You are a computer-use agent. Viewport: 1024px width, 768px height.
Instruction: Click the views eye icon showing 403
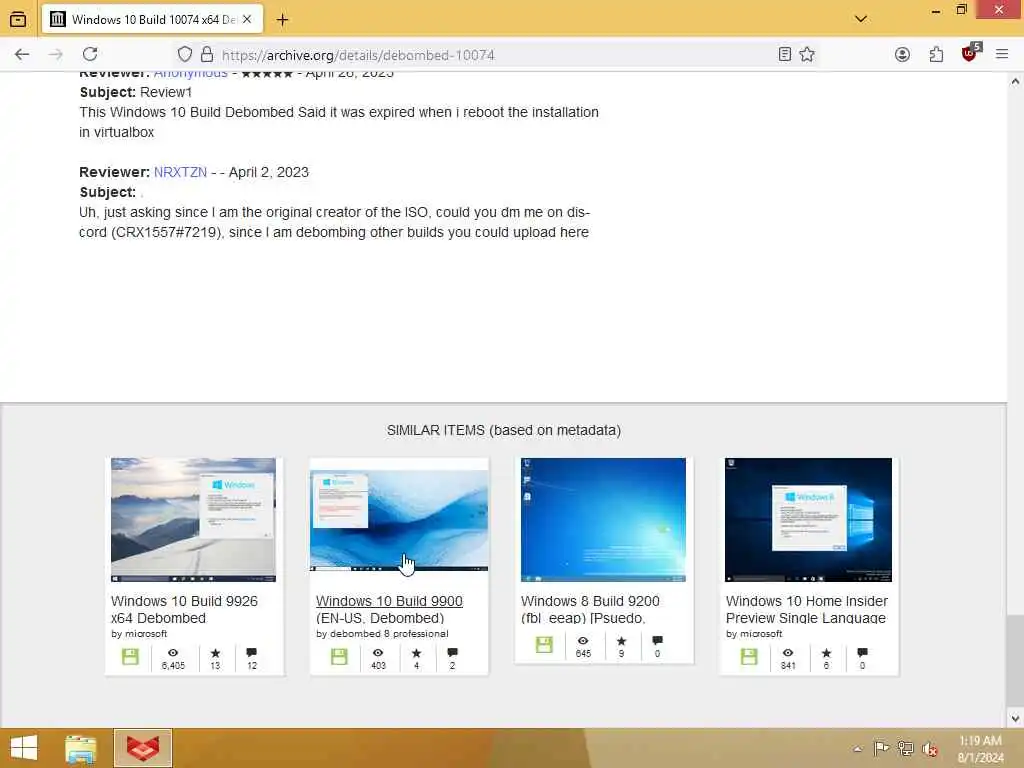[x=378, y=653]
